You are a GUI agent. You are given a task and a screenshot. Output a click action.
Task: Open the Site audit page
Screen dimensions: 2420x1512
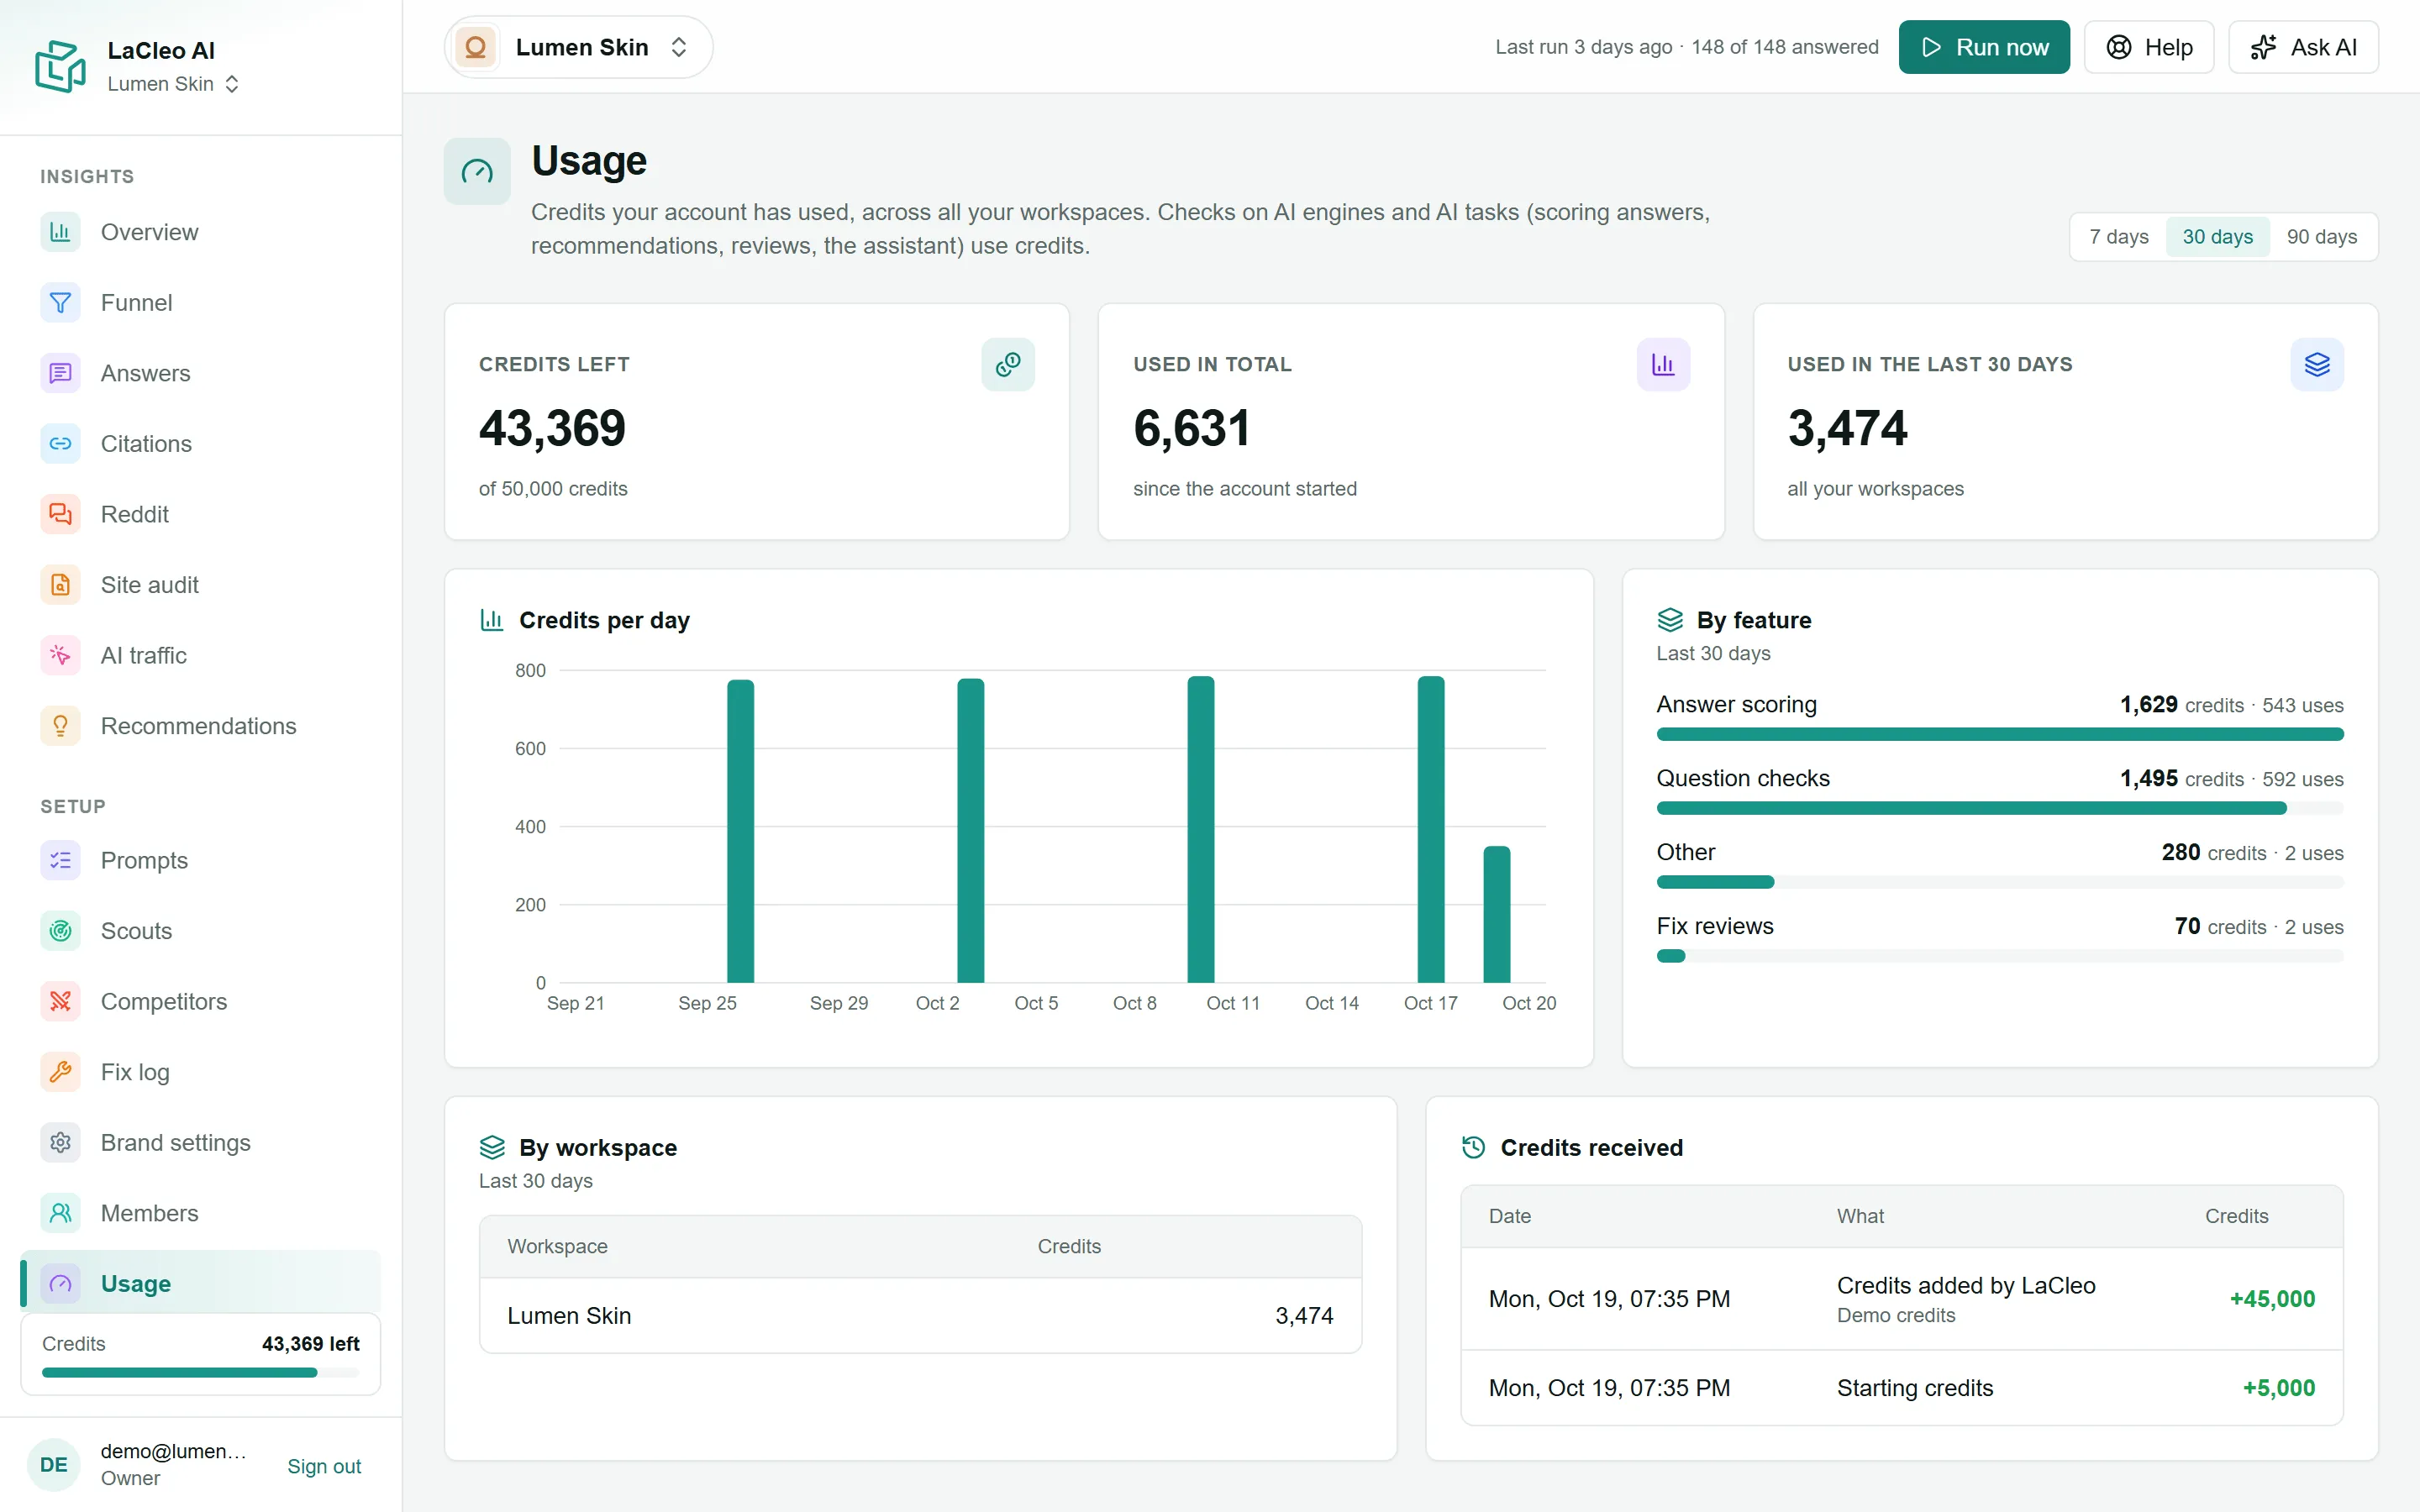(x=200, y=585)
